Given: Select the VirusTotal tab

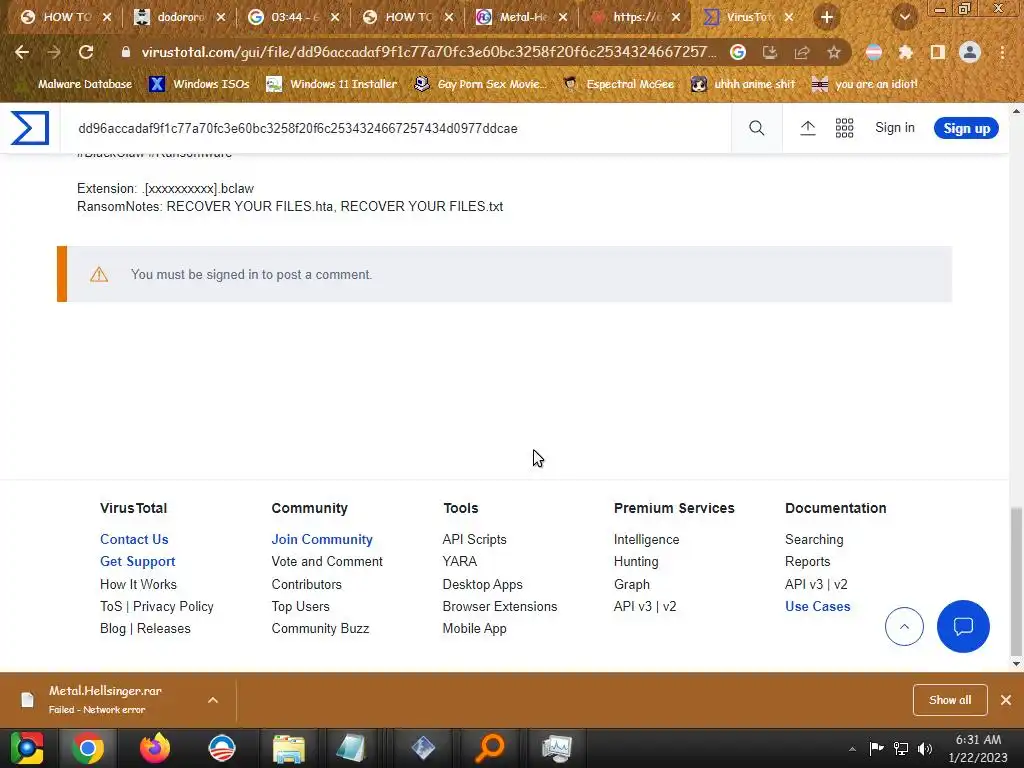Looking at the screenshot, I should (748, 17).
